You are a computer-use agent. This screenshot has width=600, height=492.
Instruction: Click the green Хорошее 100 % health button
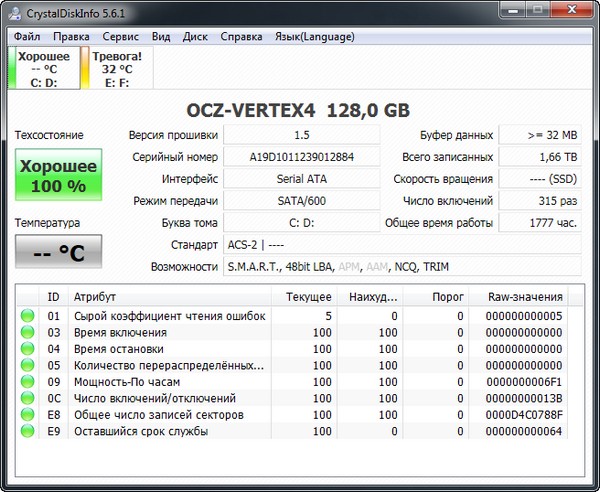click(x=58, y=176)
